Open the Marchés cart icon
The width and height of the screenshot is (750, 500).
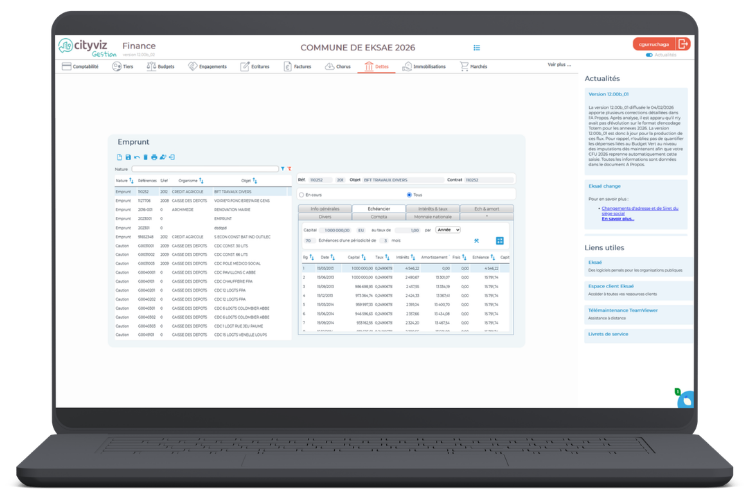point(473,66)
